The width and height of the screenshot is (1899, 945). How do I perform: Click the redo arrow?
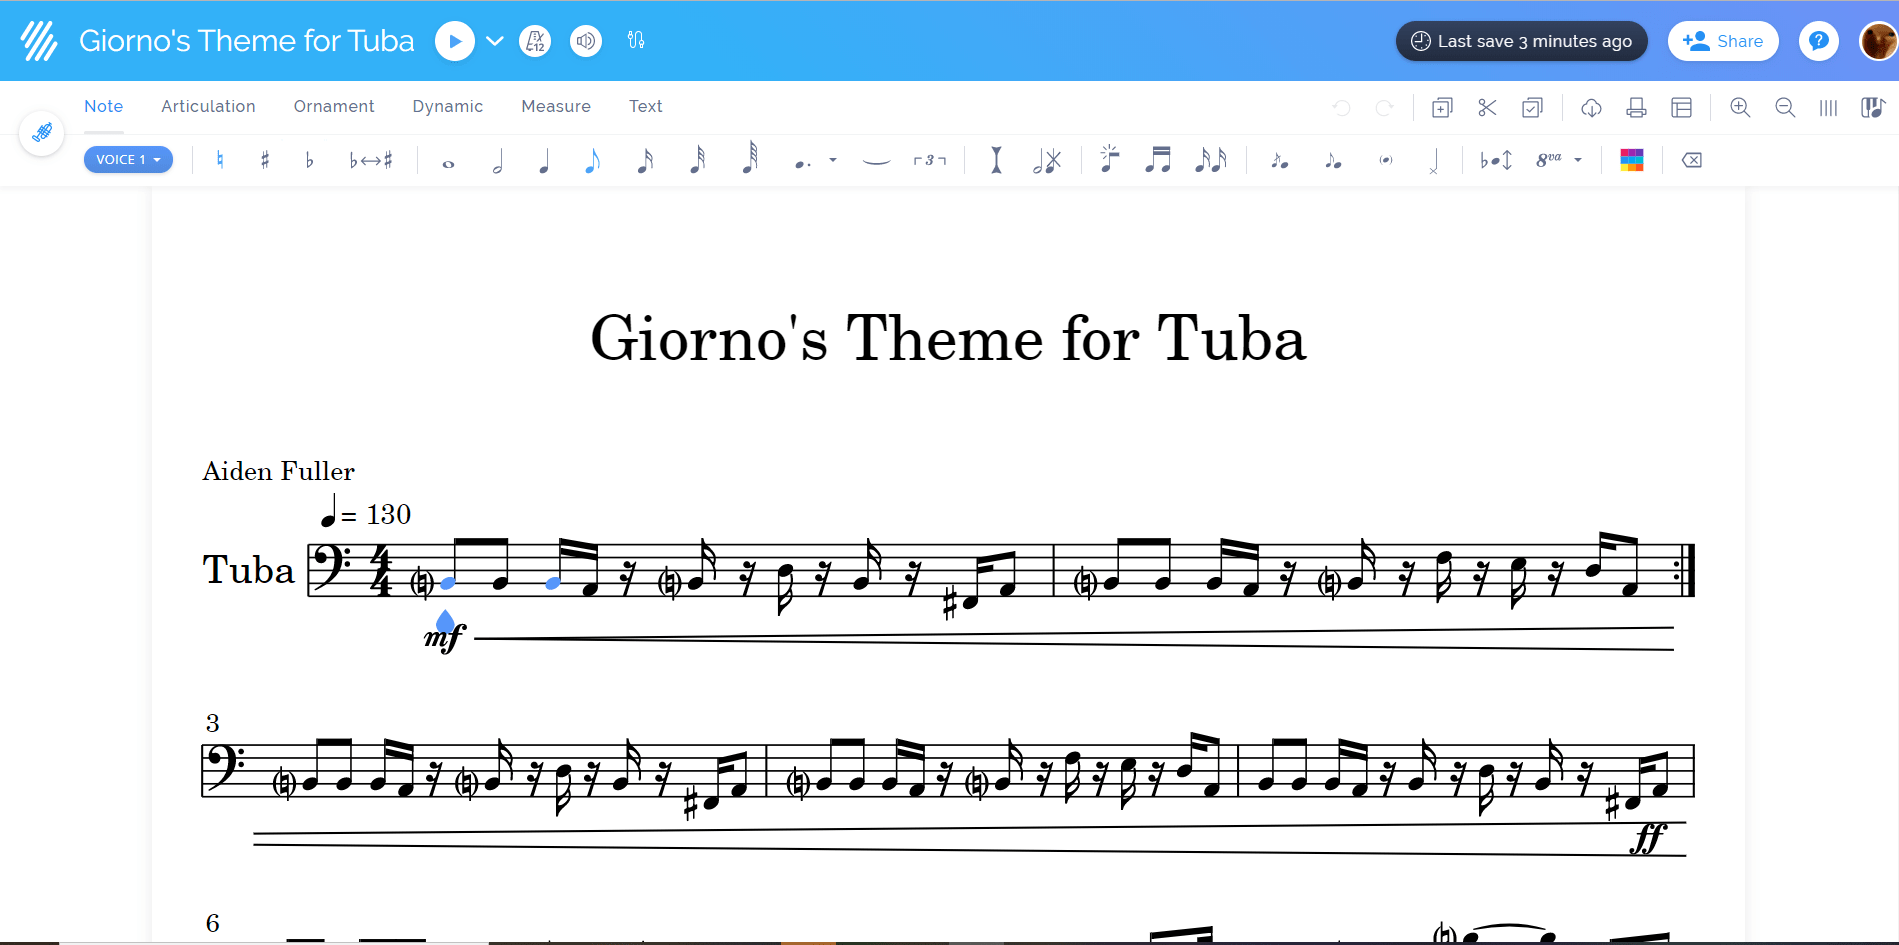click(x=1385, y=108)
